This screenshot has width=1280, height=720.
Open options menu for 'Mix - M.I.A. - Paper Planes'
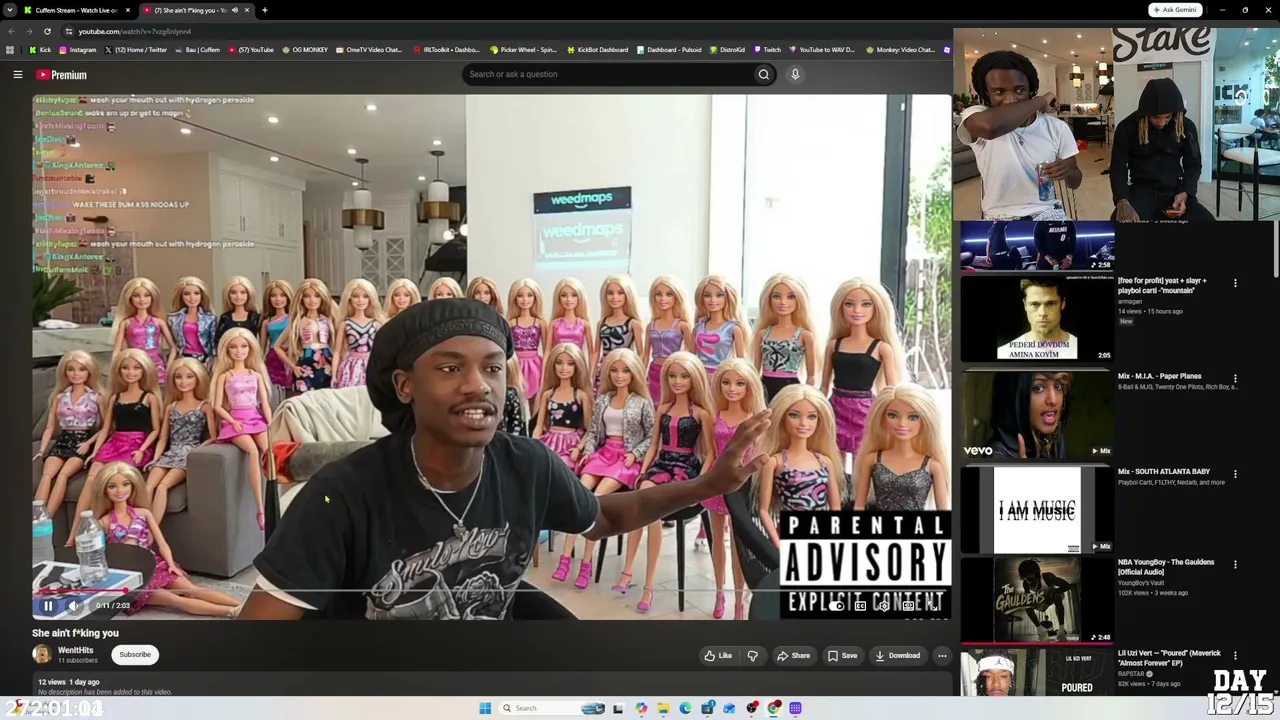(1235, 380)
